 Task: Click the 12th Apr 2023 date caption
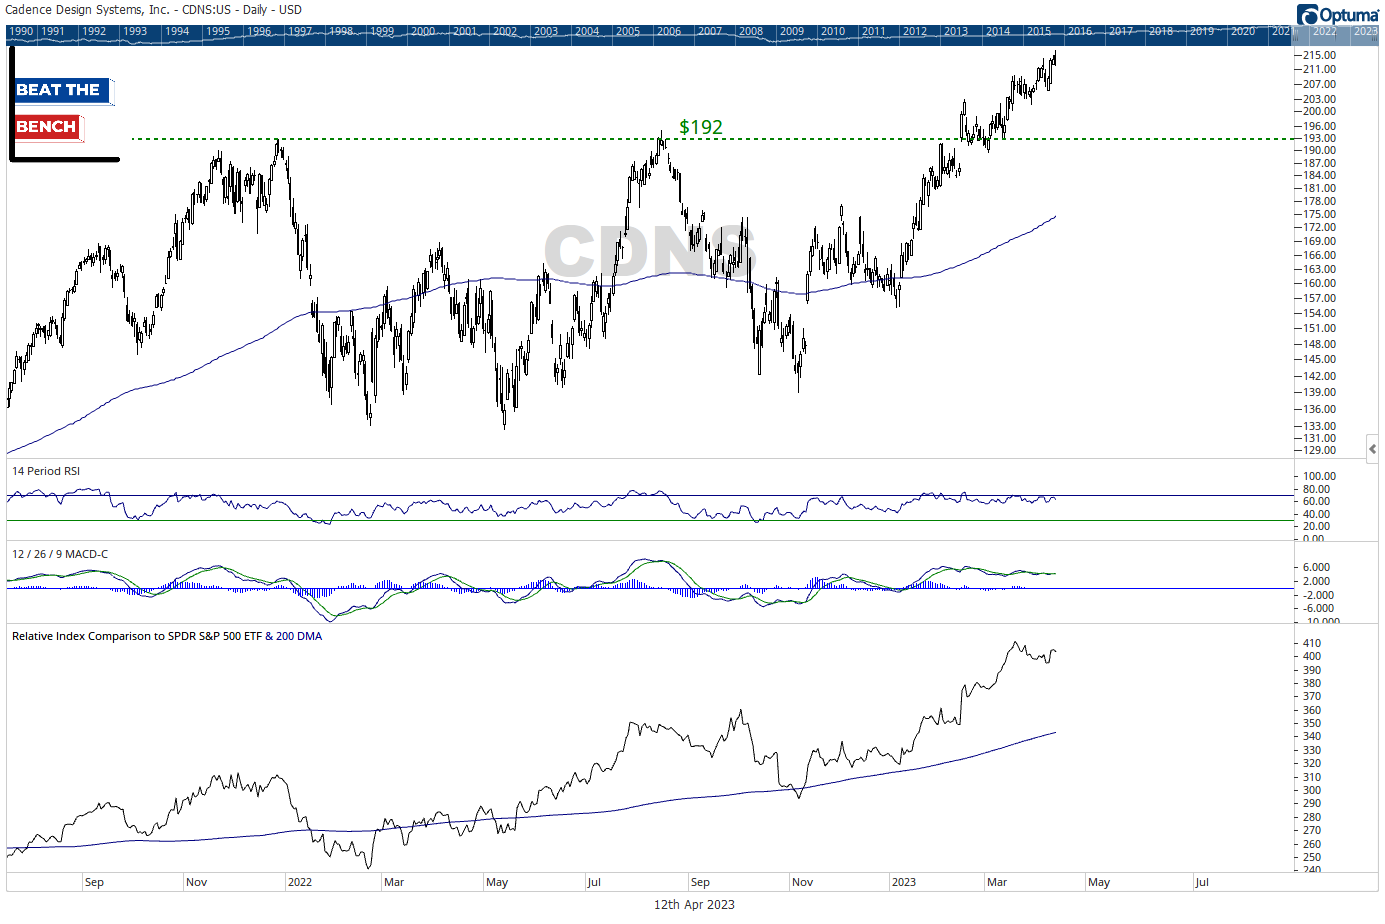(x=694, y=905)
